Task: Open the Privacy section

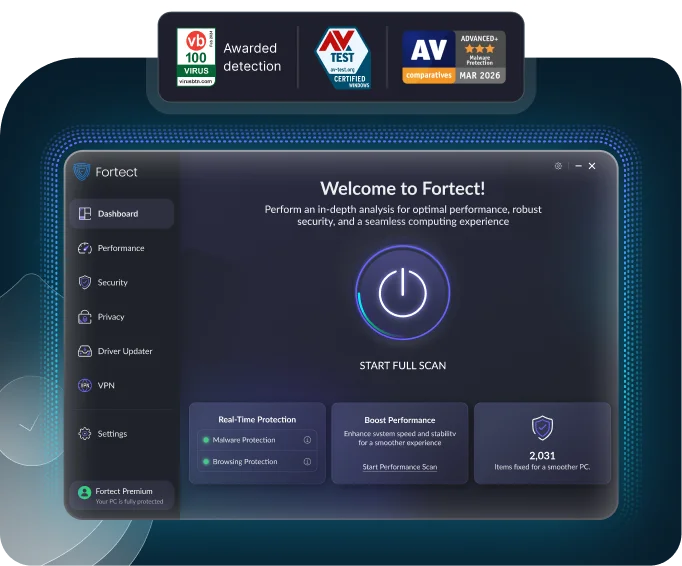Action: [122, 317]
